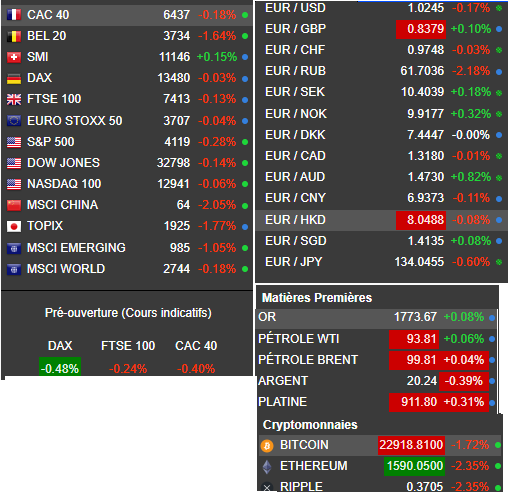Screen dimensions: 515x496
Task: Click the EU flag beside EURO STOXX 50
Action: point(14,121)
